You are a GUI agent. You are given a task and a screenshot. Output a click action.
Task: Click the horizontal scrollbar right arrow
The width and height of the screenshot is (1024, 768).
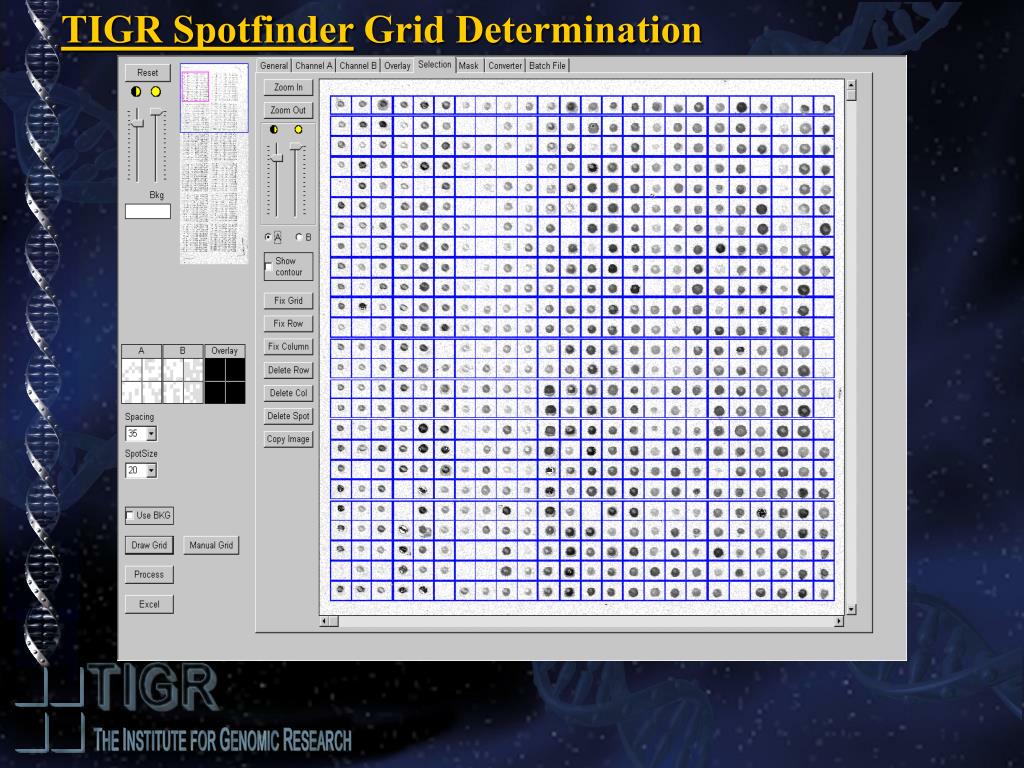(839, 621)
